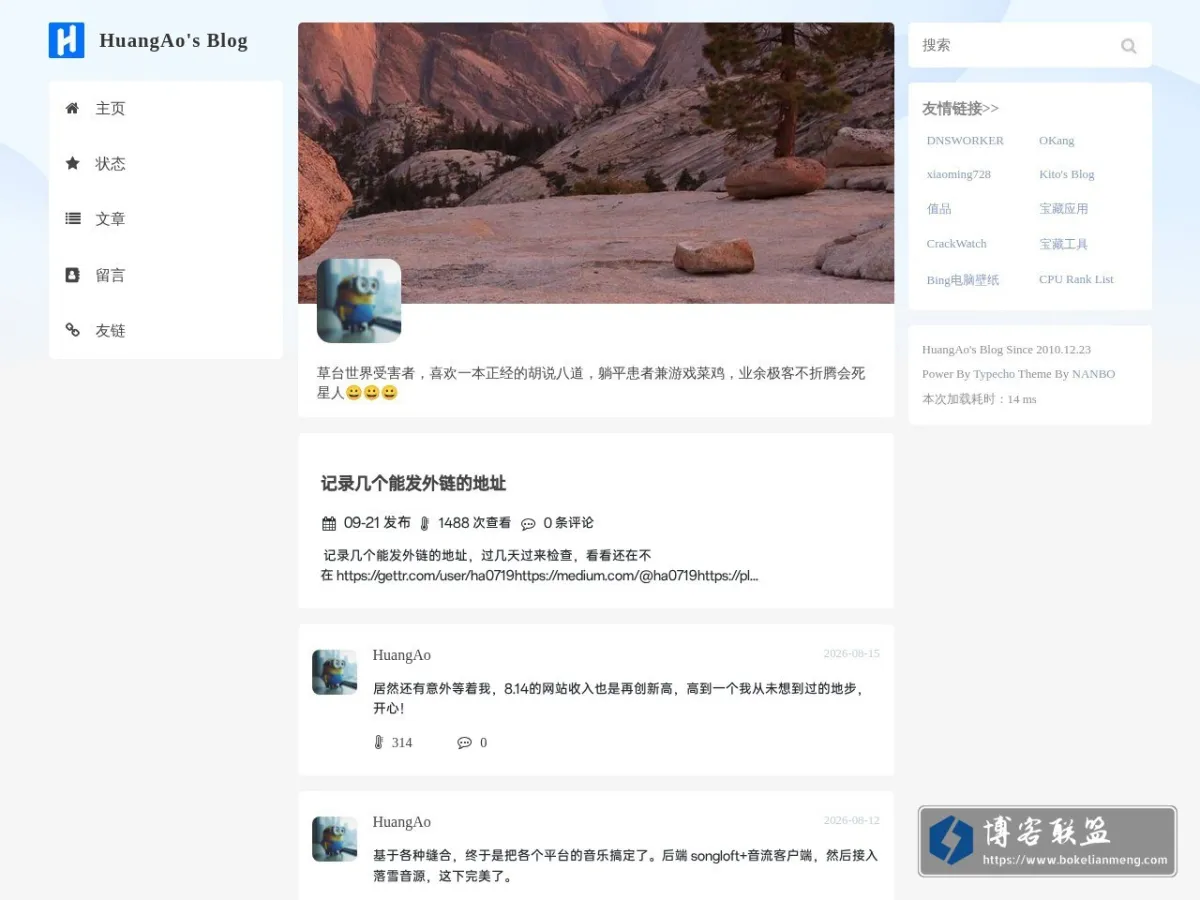This screenshot has height=900, width=1200.
Task: Click HuangAo avatar in 2026-08-15 post
Action: coord(334,672)
